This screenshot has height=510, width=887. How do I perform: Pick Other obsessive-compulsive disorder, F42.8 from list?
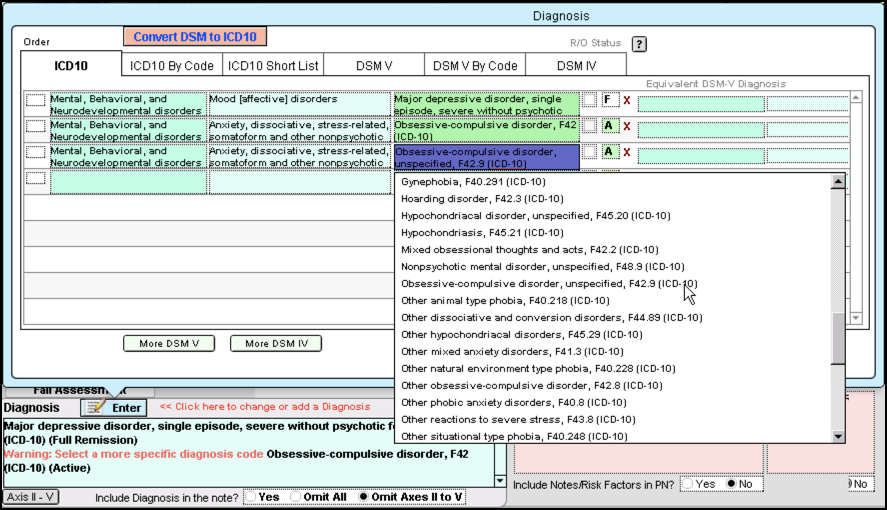(531, 385)
